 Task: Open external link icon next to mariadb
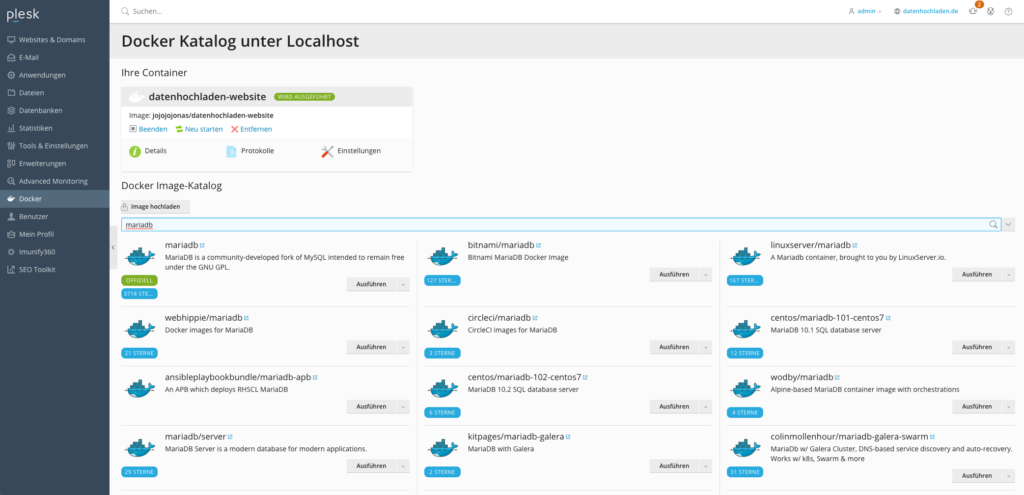point(202,246)
